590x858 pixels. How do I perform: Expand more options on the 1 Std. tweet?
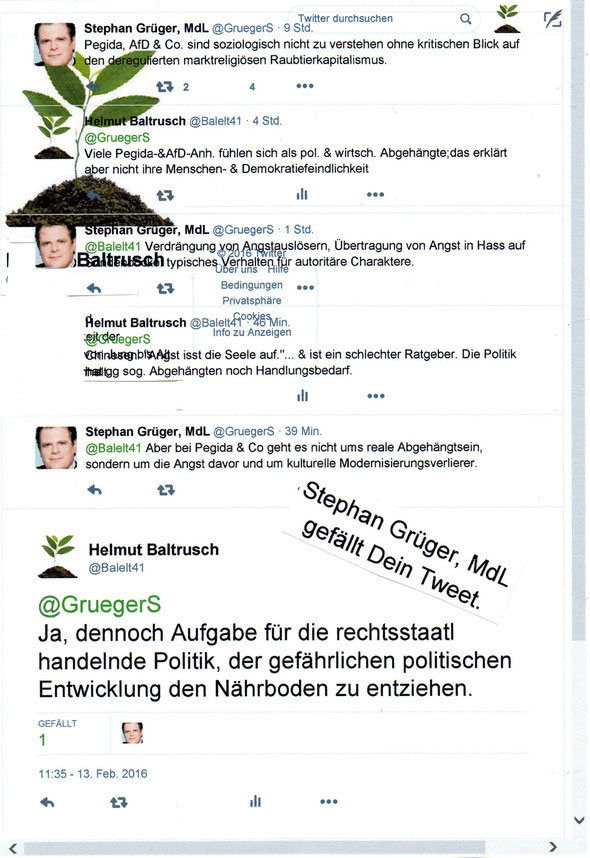click(305, 288)
